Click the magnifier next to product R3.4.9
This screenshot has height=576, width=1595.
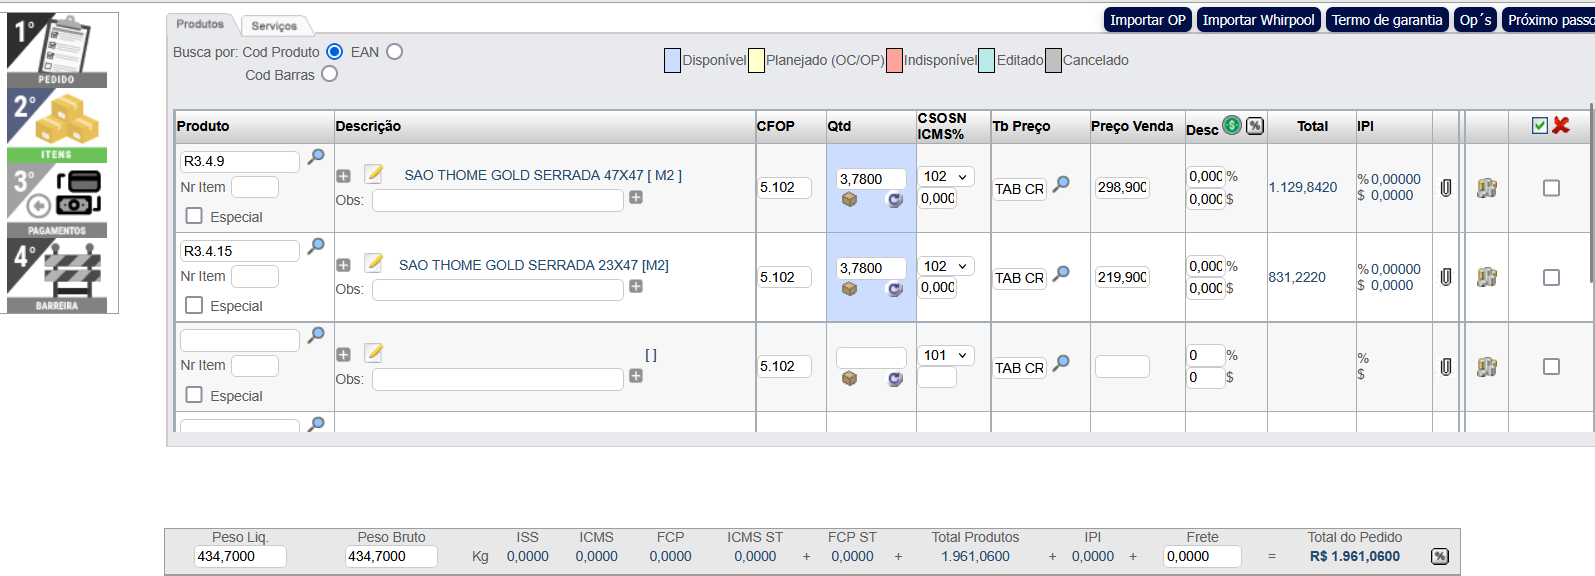(x=316, y=157)
